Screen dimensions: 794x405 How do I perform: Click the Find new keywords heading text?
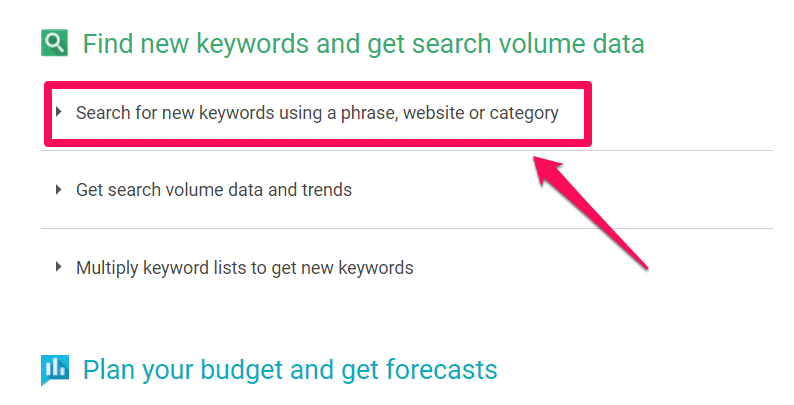pos(363,44)
